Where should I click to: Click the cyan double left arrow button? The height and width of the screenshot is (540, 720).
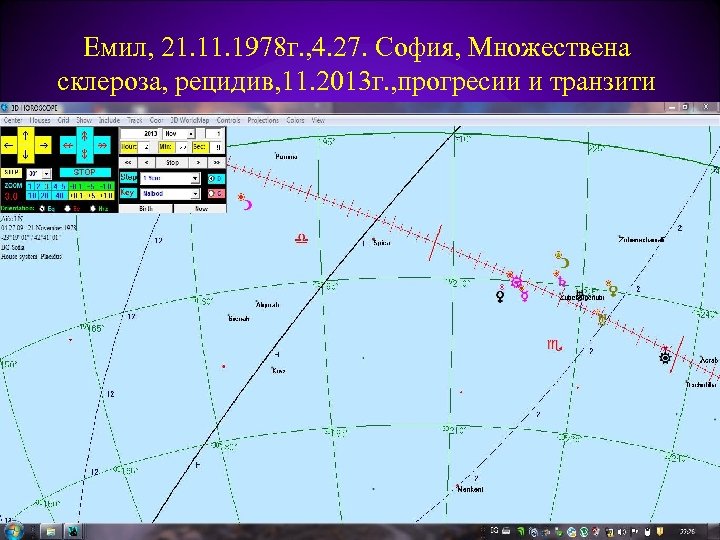pyautogui.click(x=68, y=146)
